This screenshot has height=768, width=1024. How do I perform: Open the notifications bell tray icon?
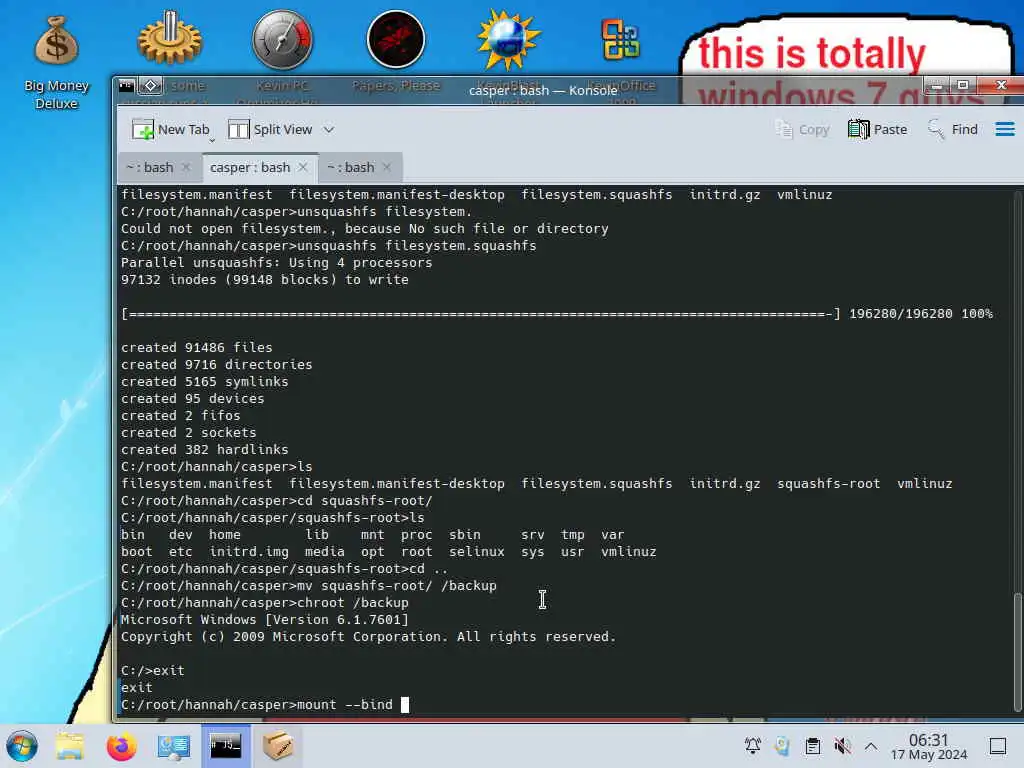(x=752, y=745)
